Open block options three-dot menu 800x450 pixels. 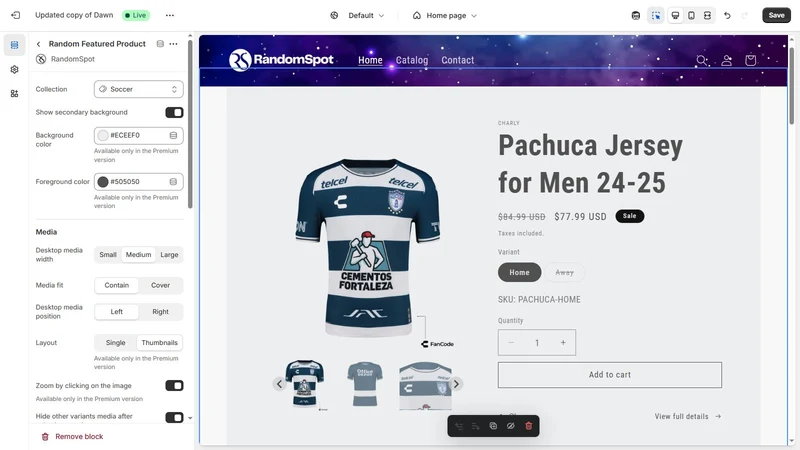[x=173, y=44]
